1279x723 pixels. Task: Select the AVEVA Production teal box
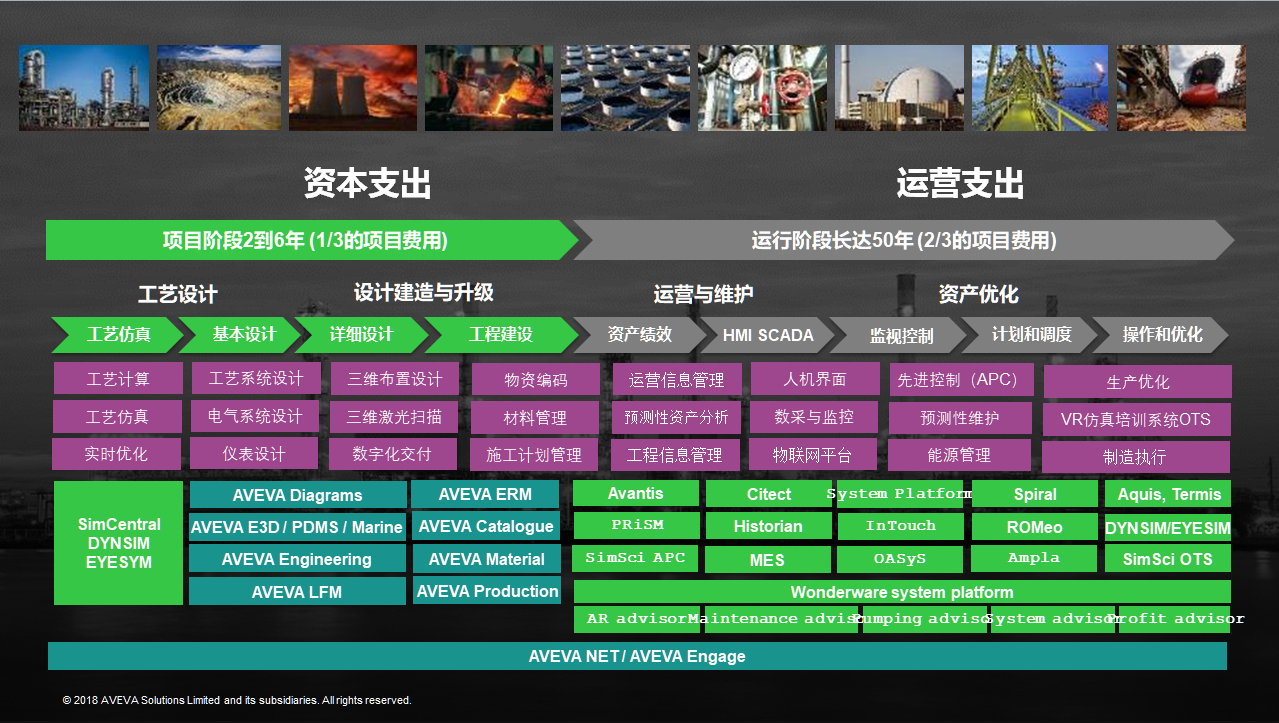(486, 591)
